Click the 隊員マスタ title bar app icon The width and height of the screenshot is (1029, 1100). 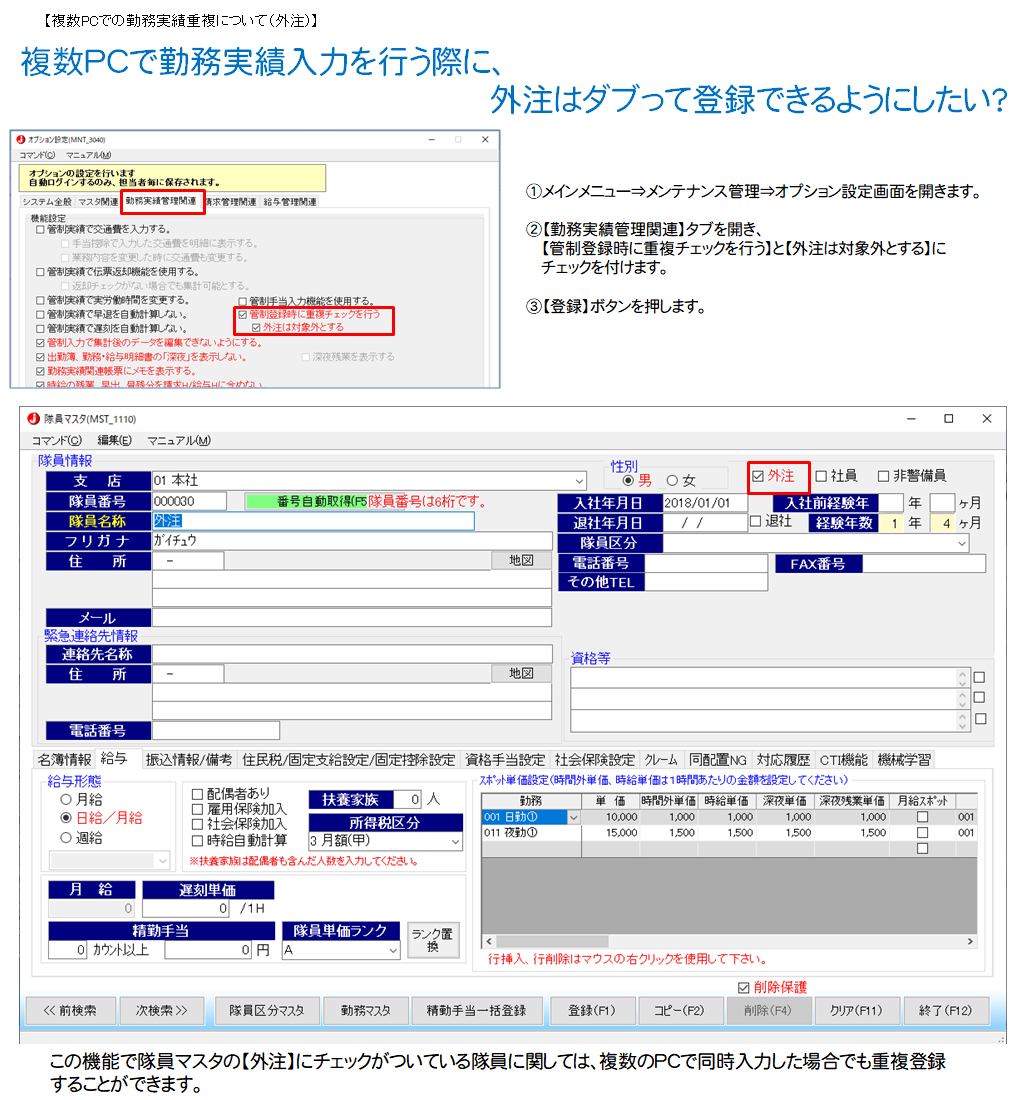(x=35, y=419)
